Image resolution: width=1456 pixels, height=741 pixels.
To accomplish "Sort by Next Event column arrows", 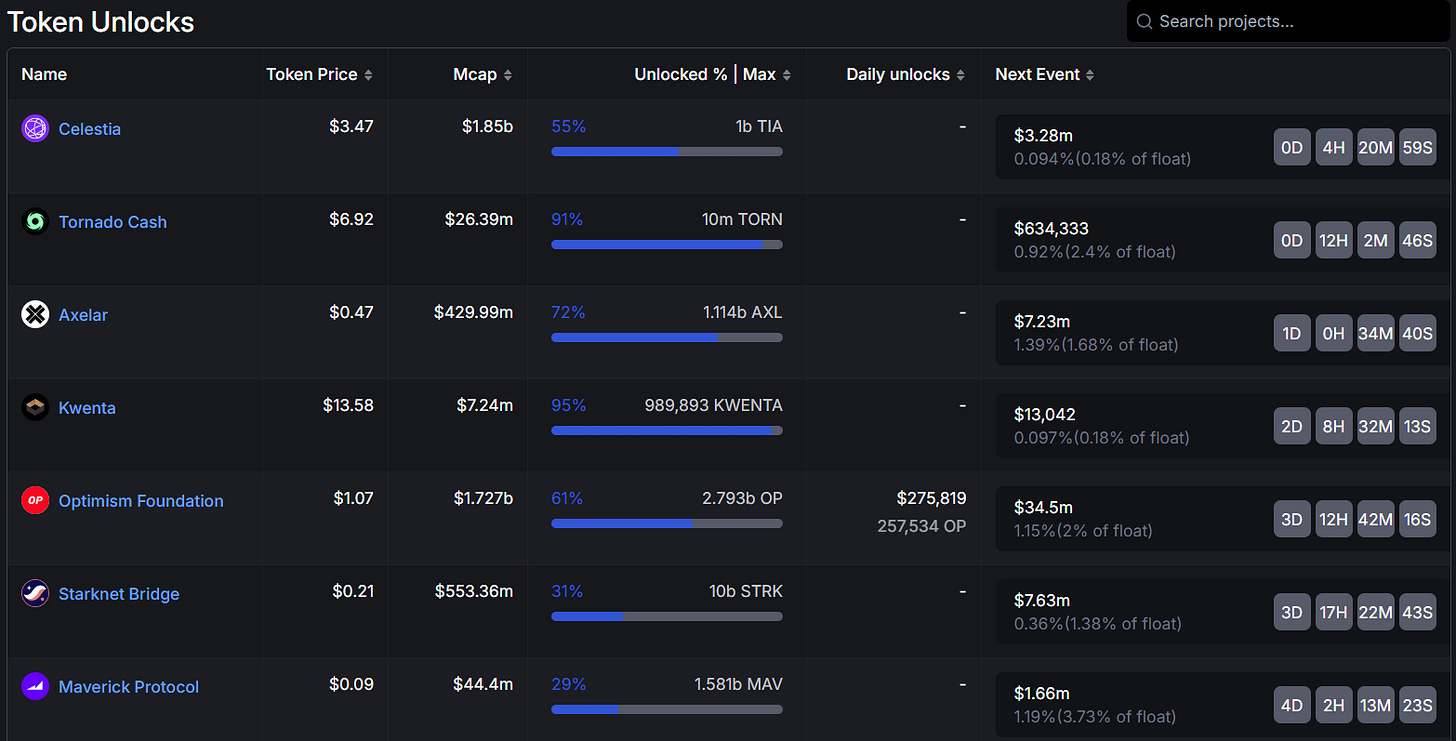I will click(1090, 75).
